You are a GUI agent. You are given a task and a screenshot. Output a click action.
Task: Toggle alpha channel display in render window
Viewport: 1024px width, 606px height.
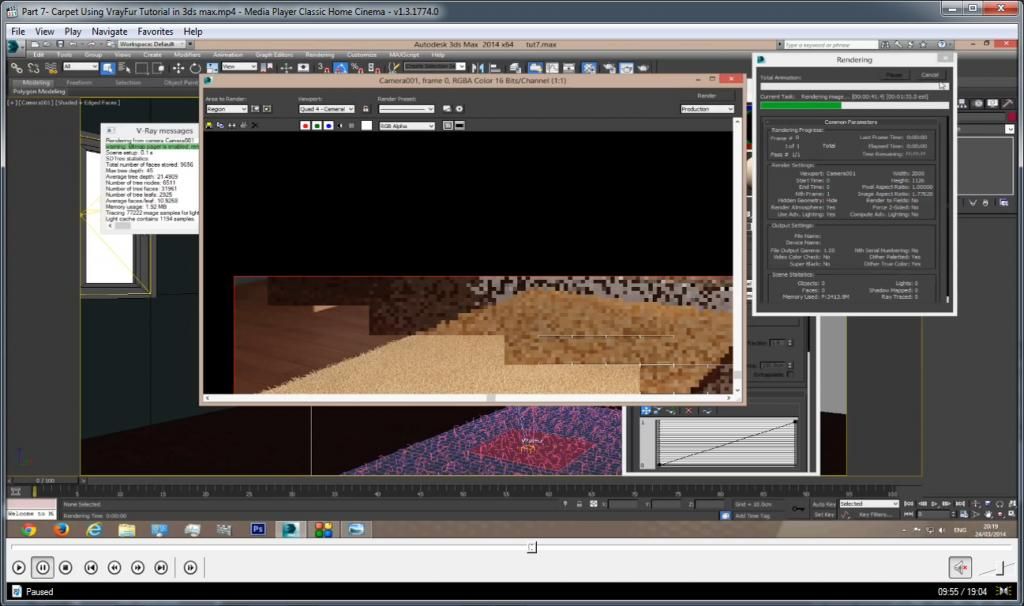pos(340,125)
